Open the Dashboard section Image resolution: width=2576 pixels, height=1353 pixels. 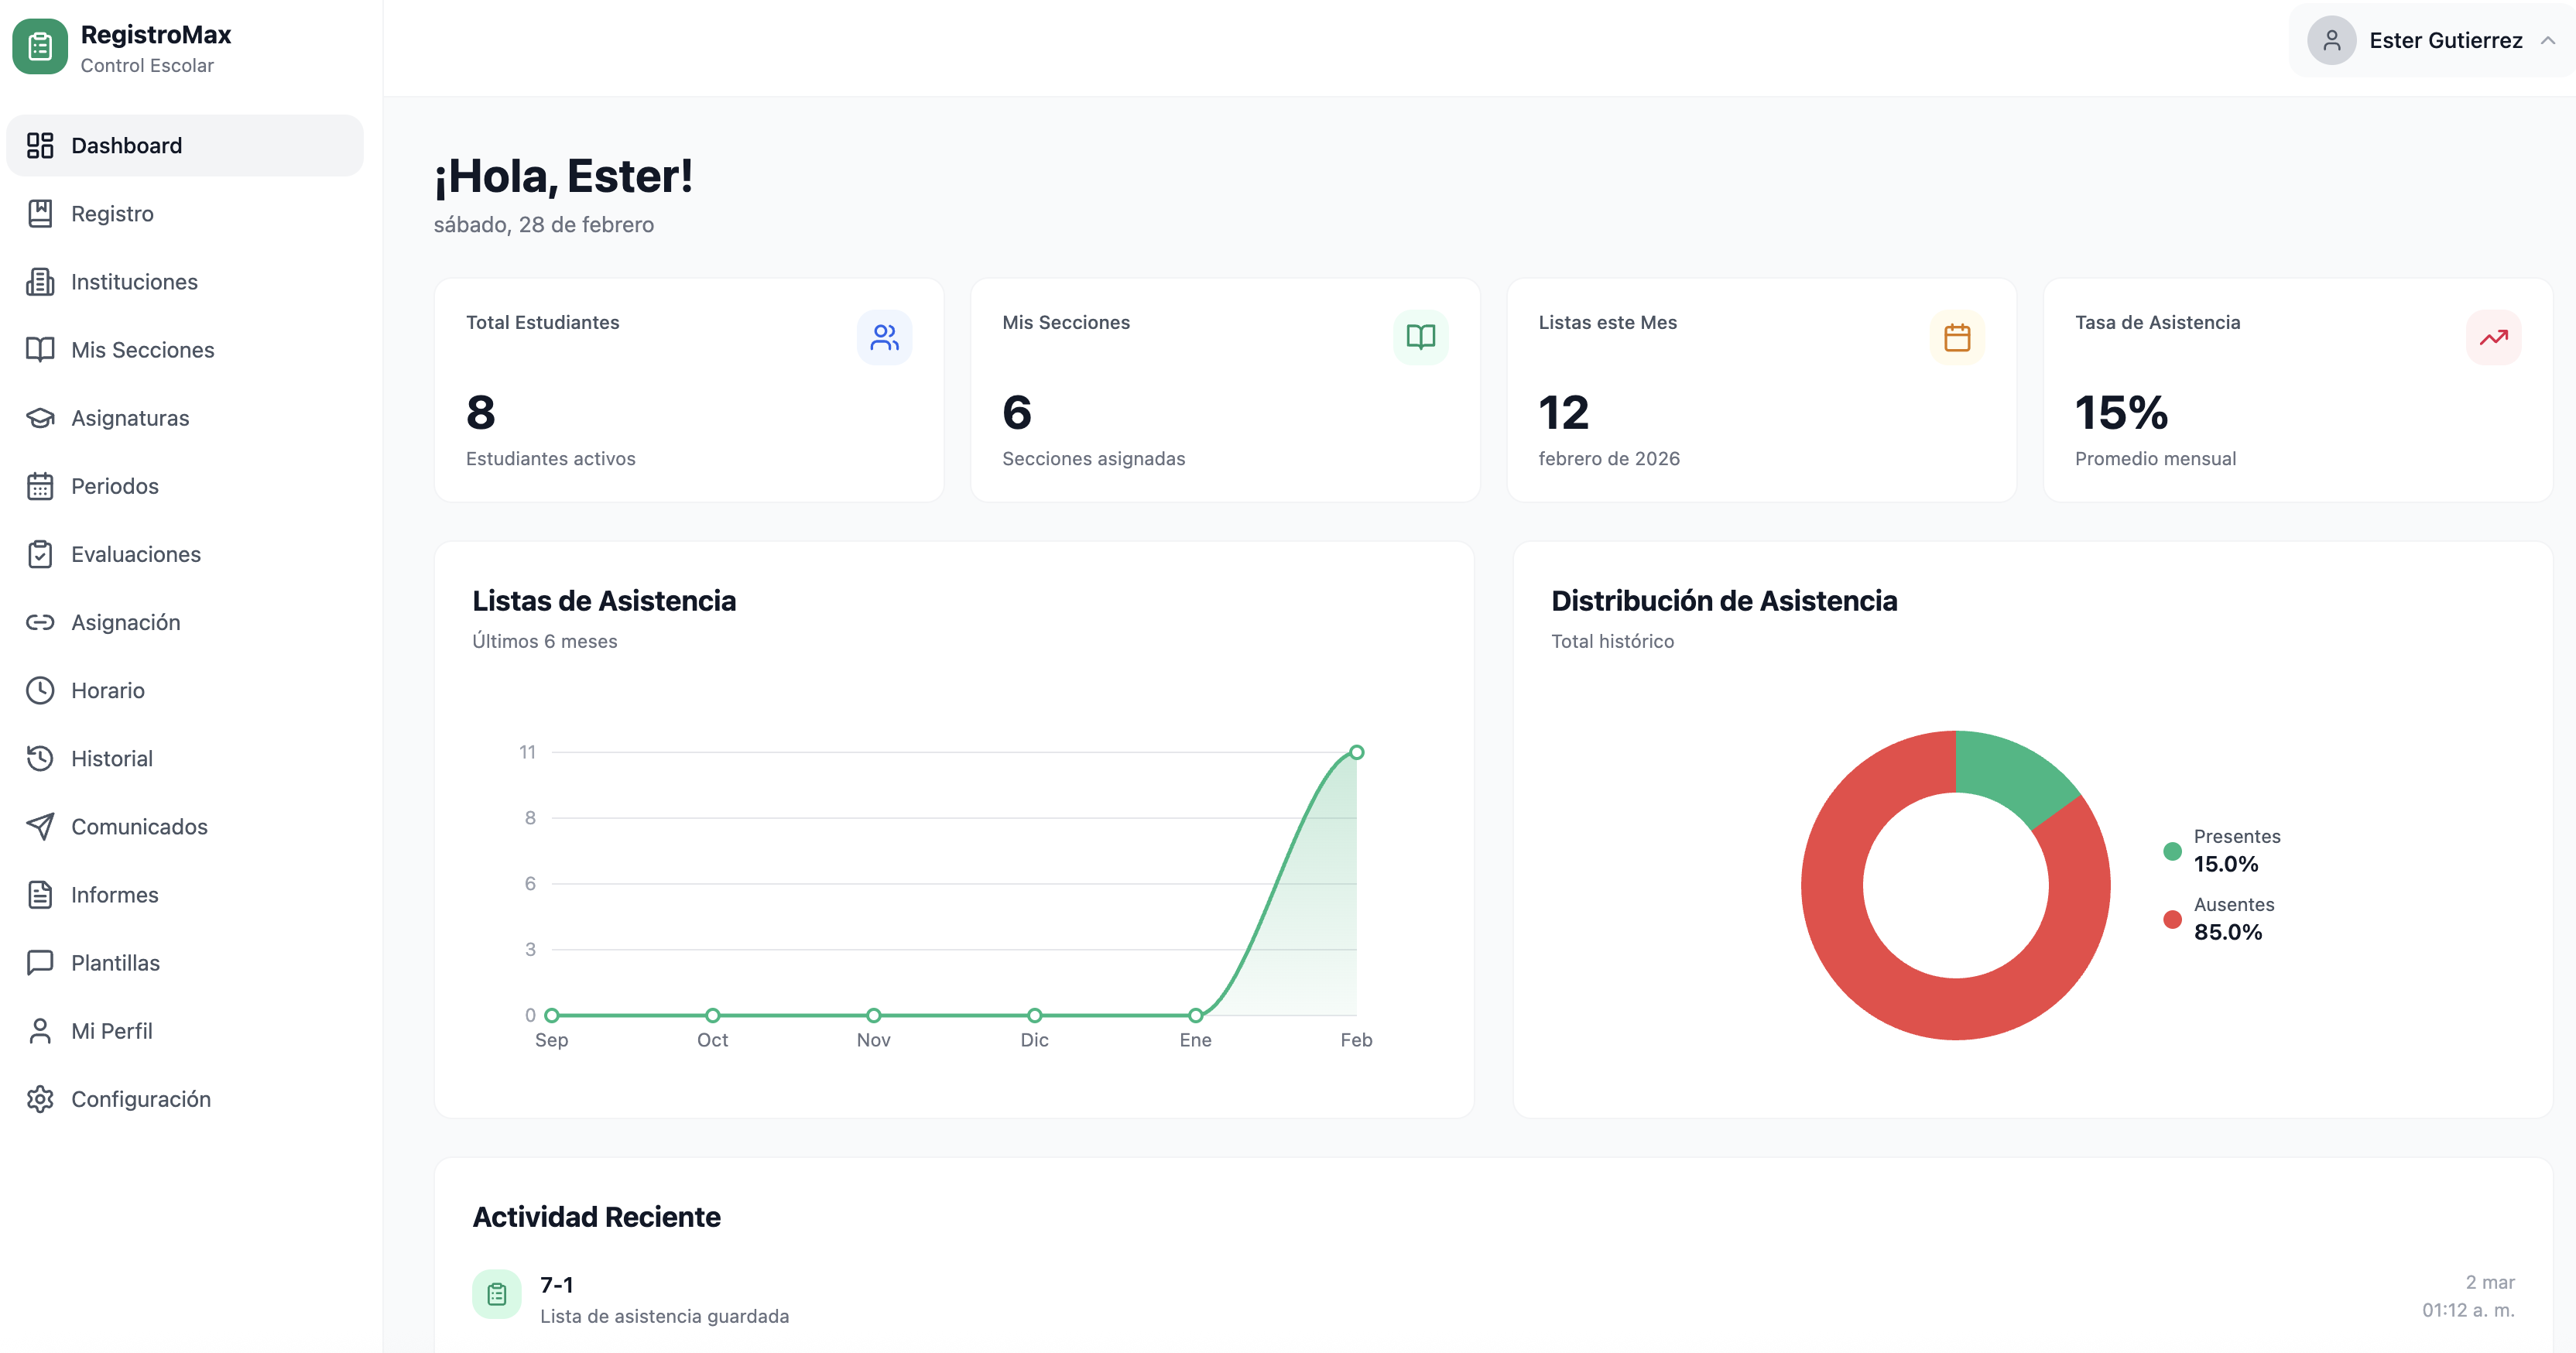pyautogui.click(x=126, y=145)
